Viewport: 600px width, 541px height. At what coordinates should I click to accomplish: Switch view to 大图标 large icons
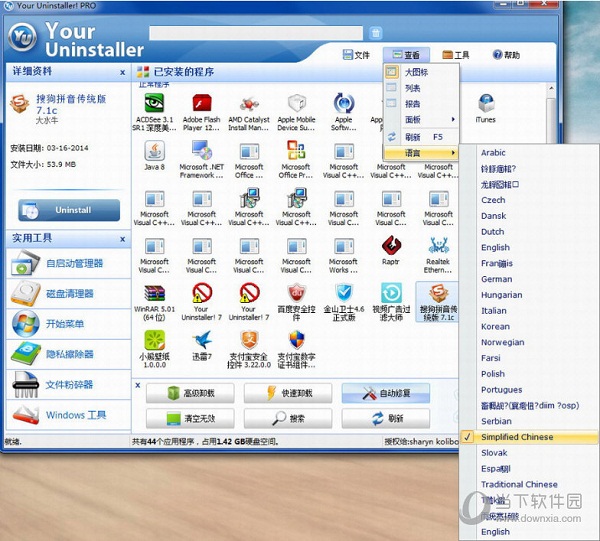421,72
